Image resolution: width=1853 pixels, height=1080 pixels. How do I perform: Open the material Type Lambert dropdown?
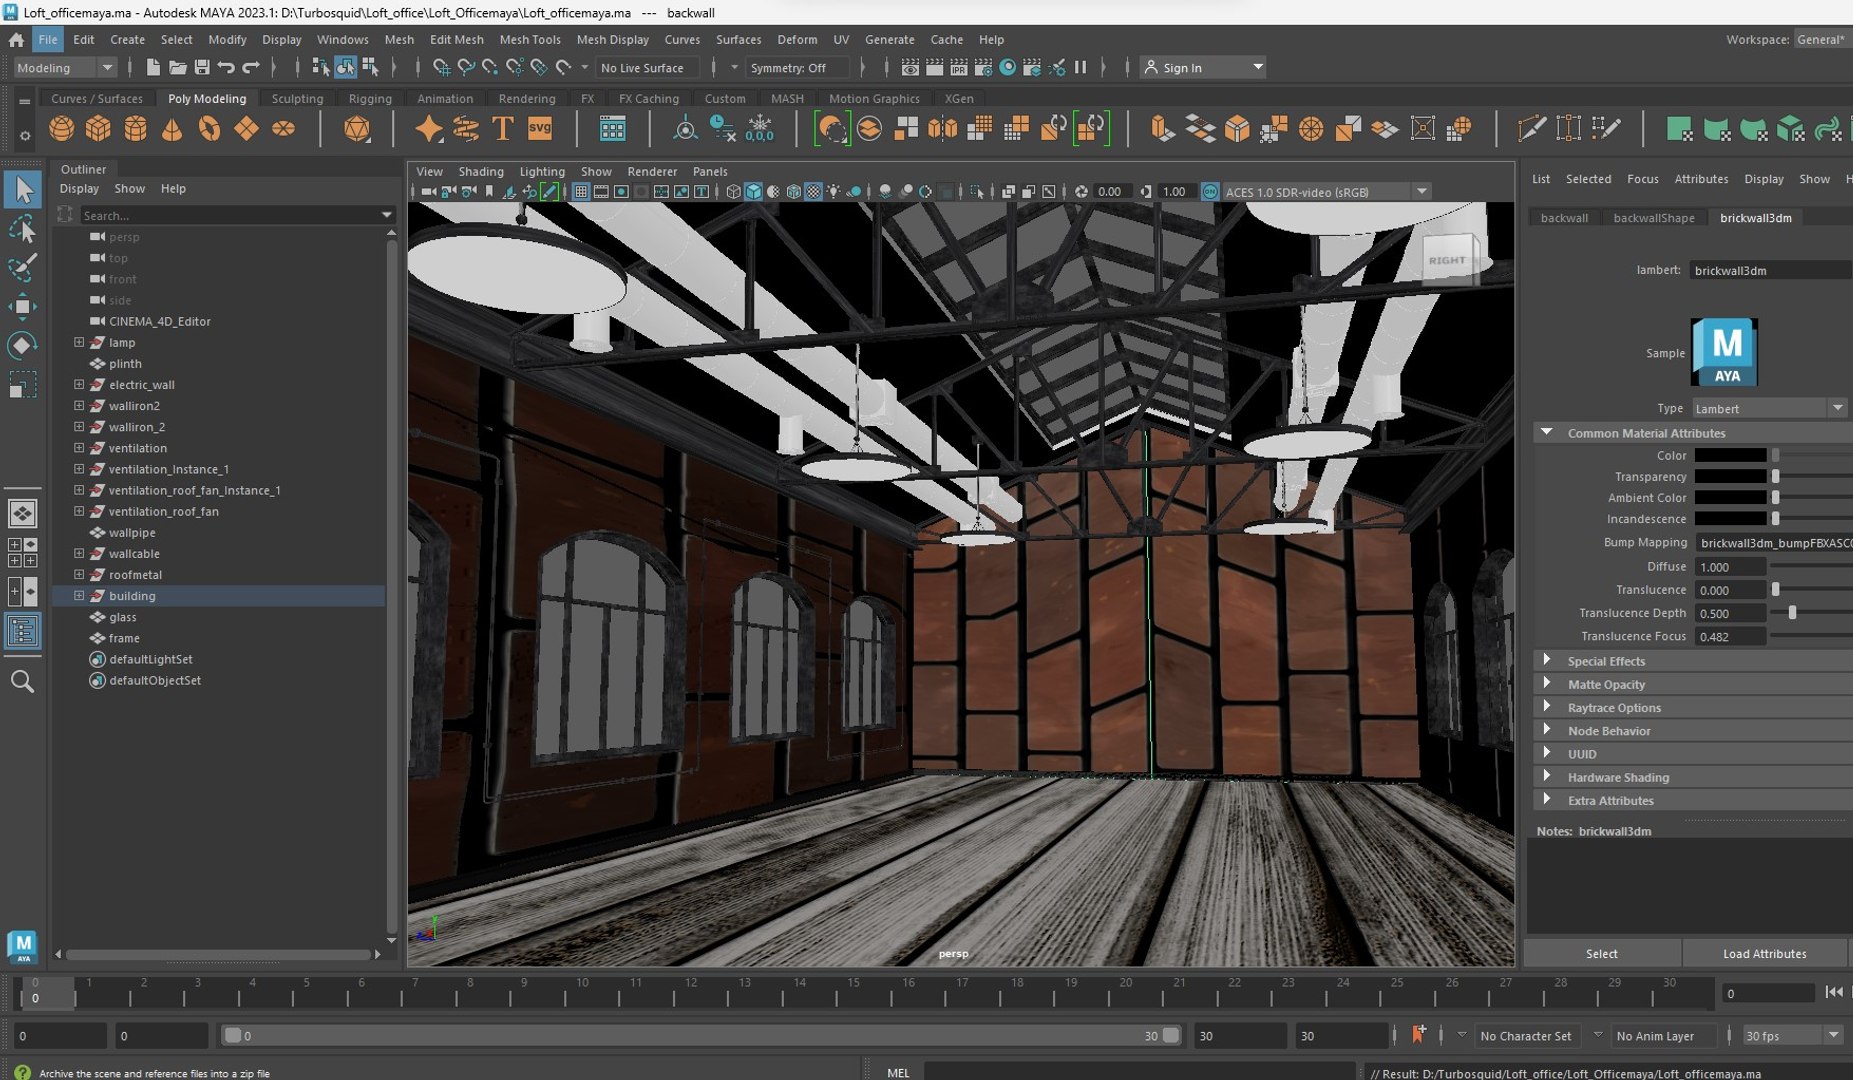pos(1769,408)
